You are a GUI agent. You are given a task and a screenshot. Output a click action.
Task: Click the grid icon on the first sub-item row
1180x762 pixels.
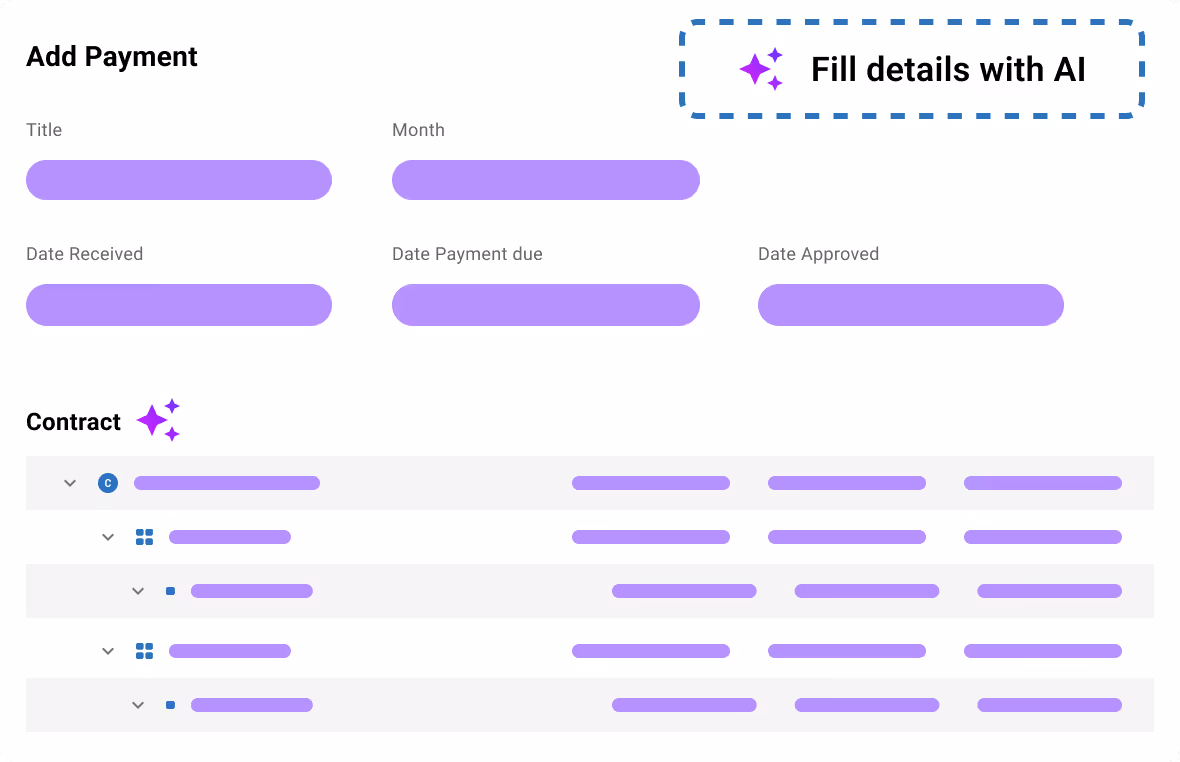(x=144, y=536)
